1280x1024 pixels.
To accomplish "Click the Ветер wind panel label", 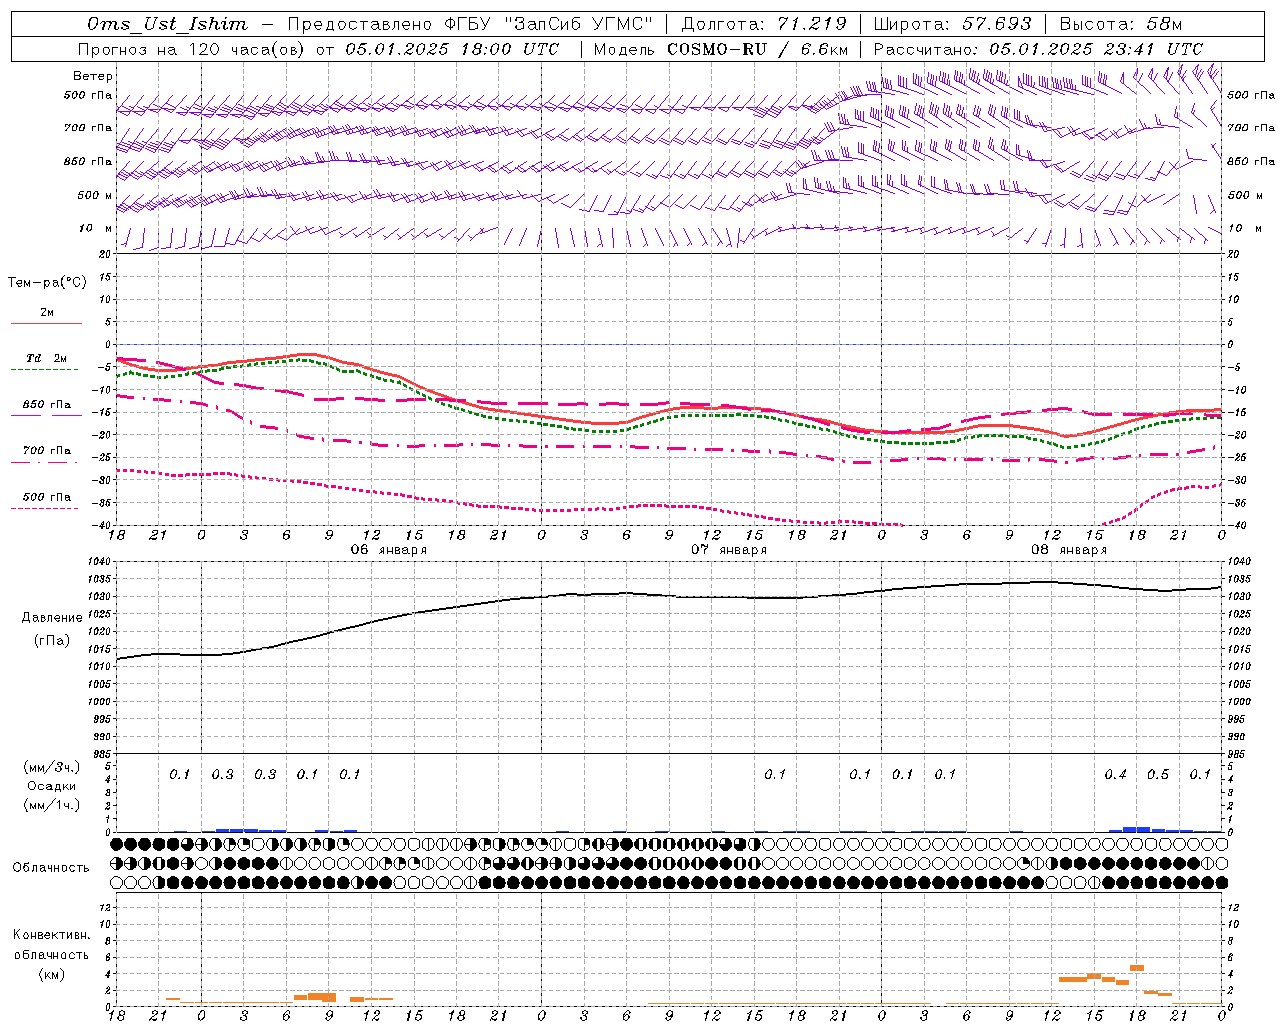I will 93,76.
